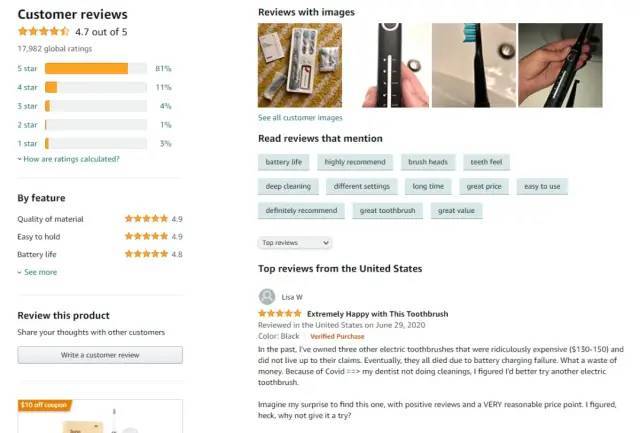The height and width of the screenshot is (433, 640).
Task: Click the five-star rating on Lisa W's review
Action: (280, 313)
